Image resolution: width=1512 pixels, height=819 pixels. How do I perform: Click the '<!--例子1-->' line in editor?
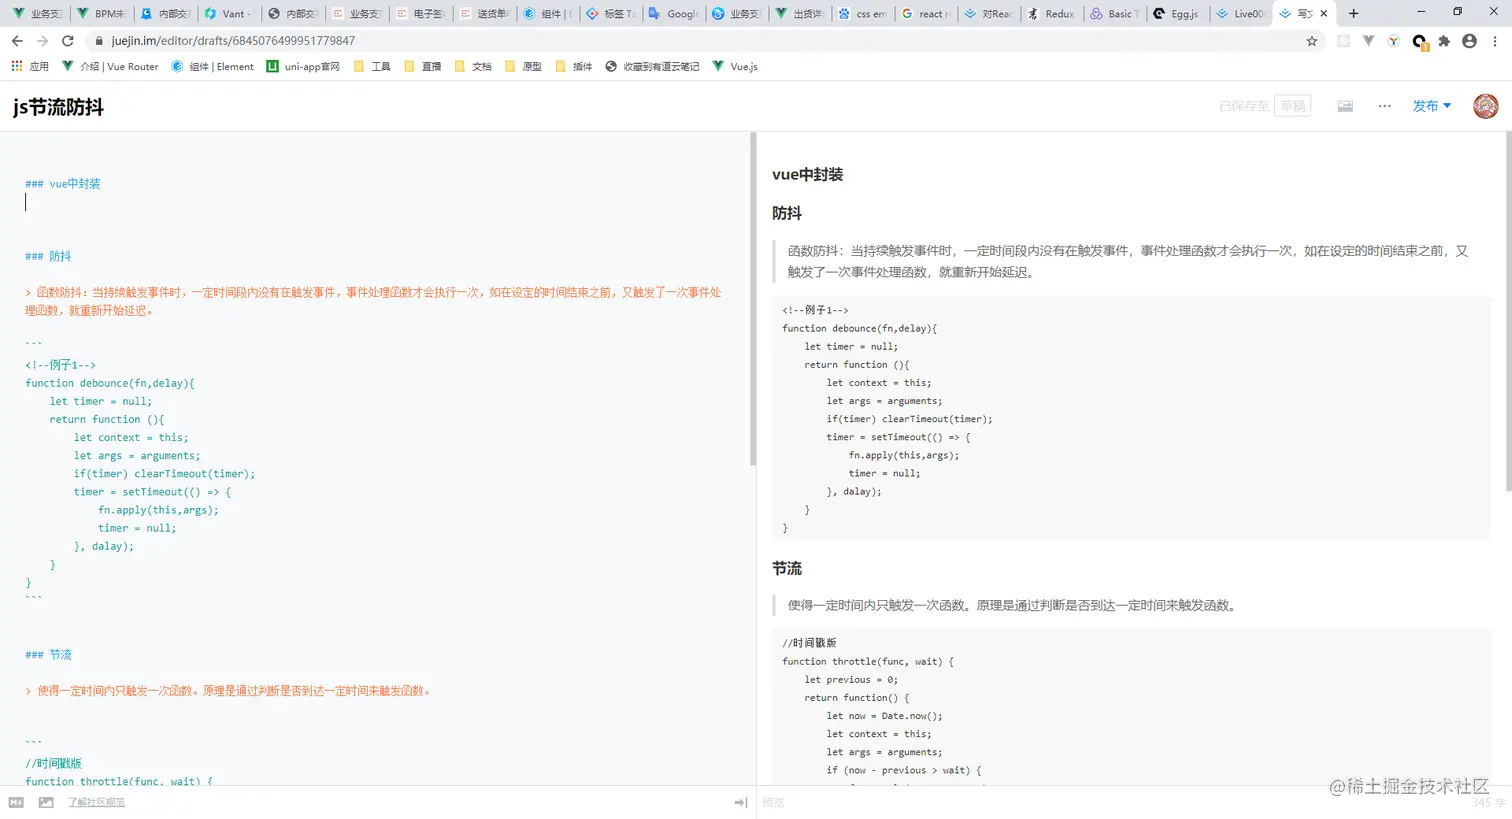61,365
